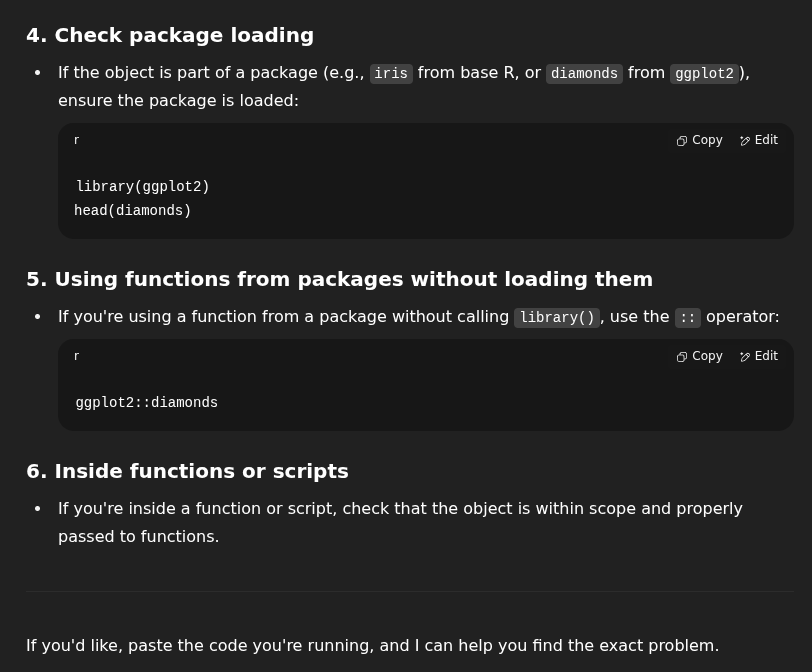Click the 'Using functions from packages' heading

[x=339, y=279]
